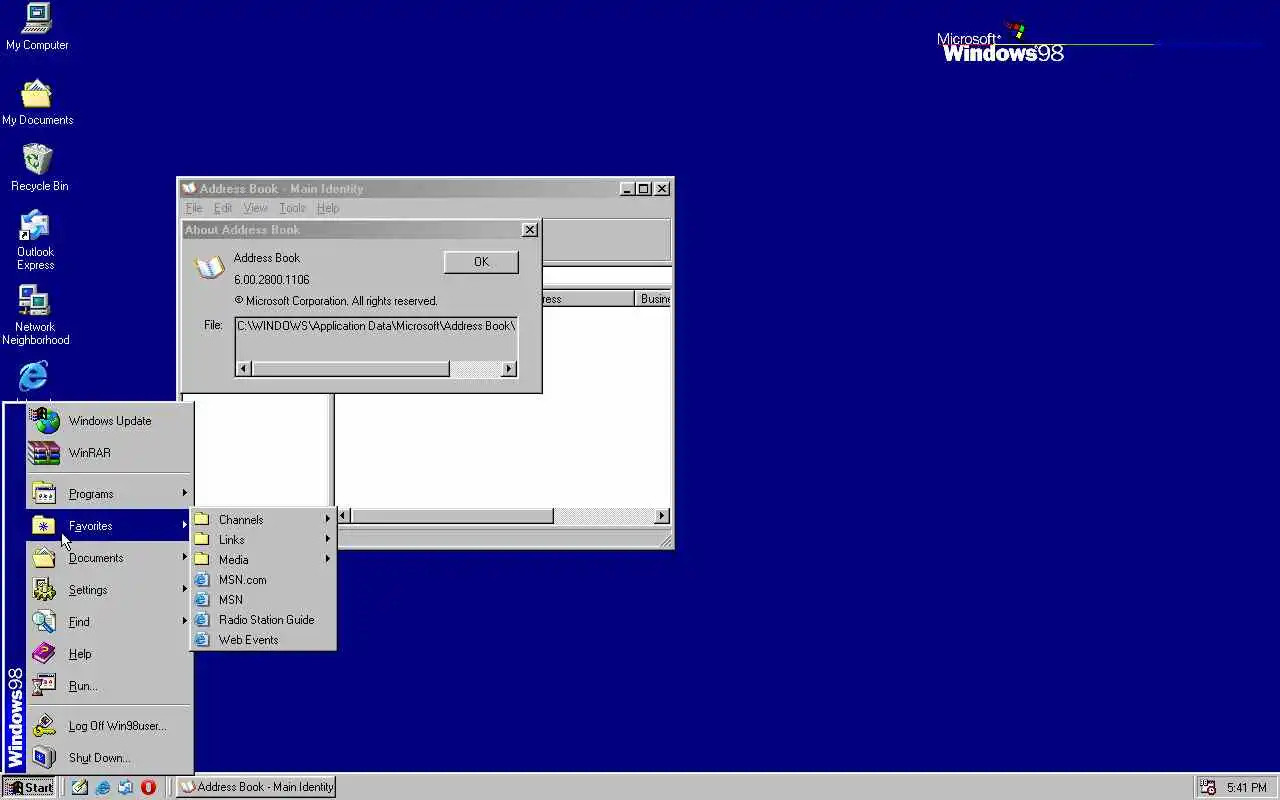The width and height of the screenshot is (1280, 800).
Task: Open MSN.com favorite link
Action: [263, 580]
